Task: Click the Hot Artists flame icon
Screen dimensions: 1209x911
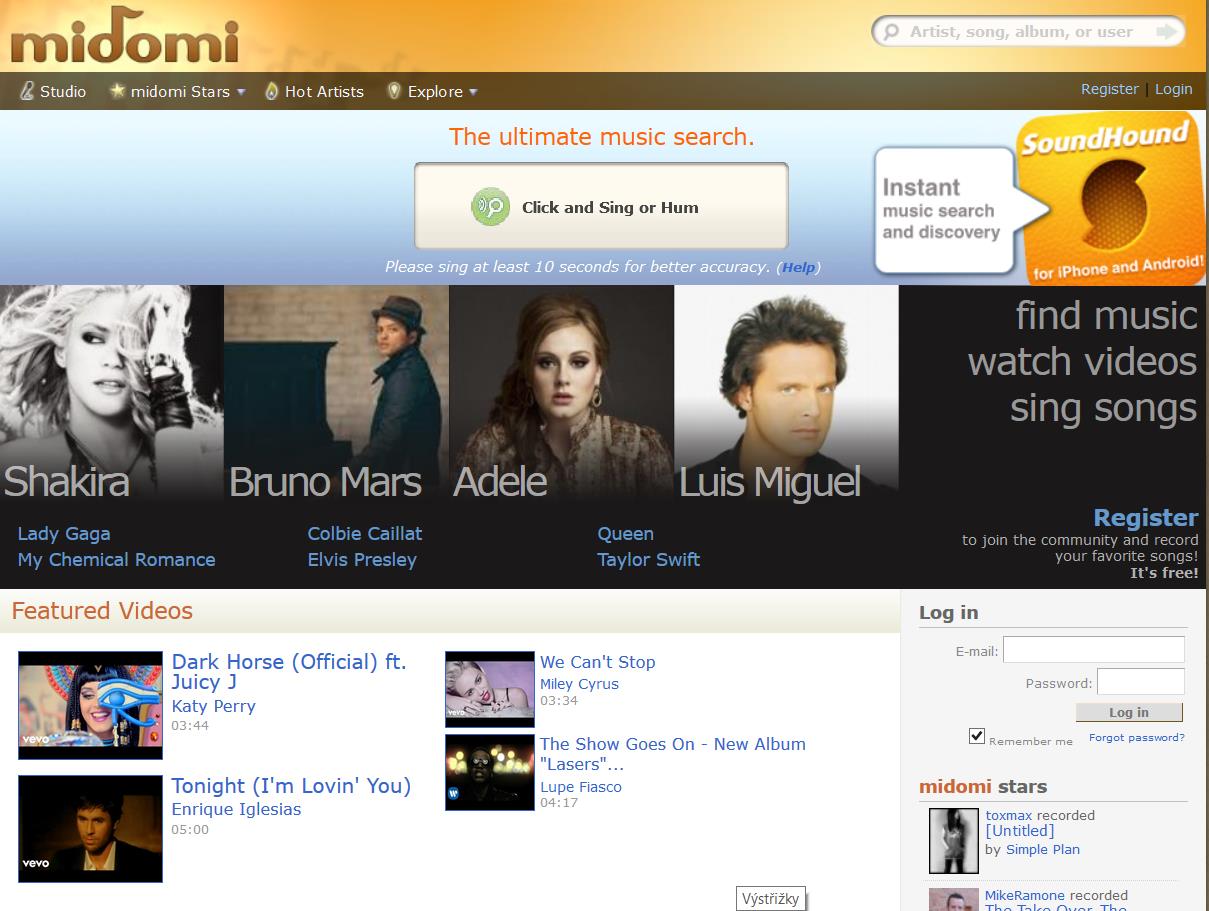Action: (x=271, y=91)
